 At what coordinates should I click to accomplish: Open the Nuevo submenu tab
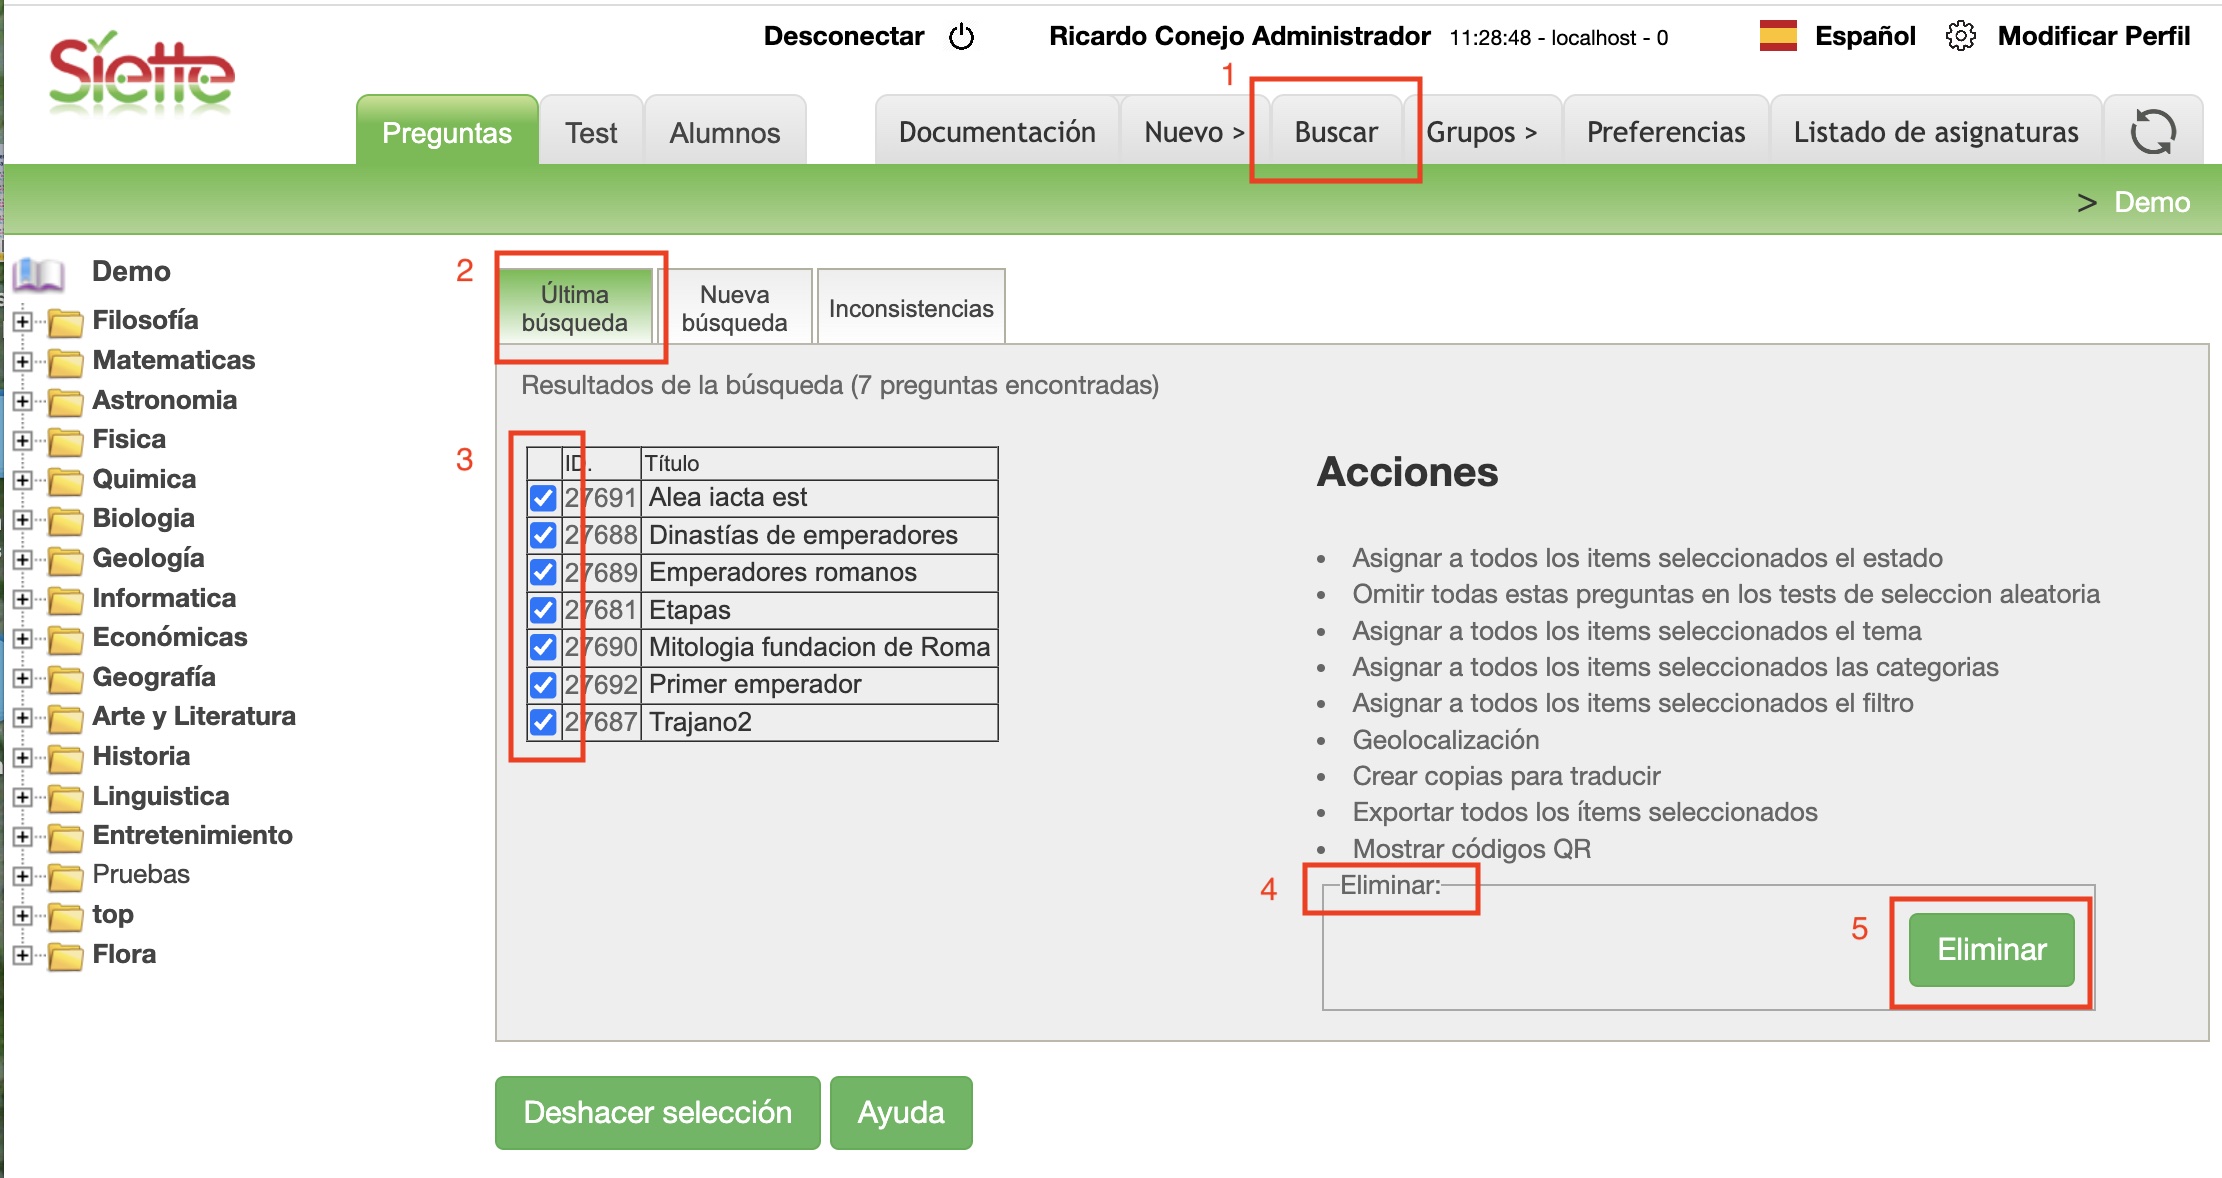1193,132
